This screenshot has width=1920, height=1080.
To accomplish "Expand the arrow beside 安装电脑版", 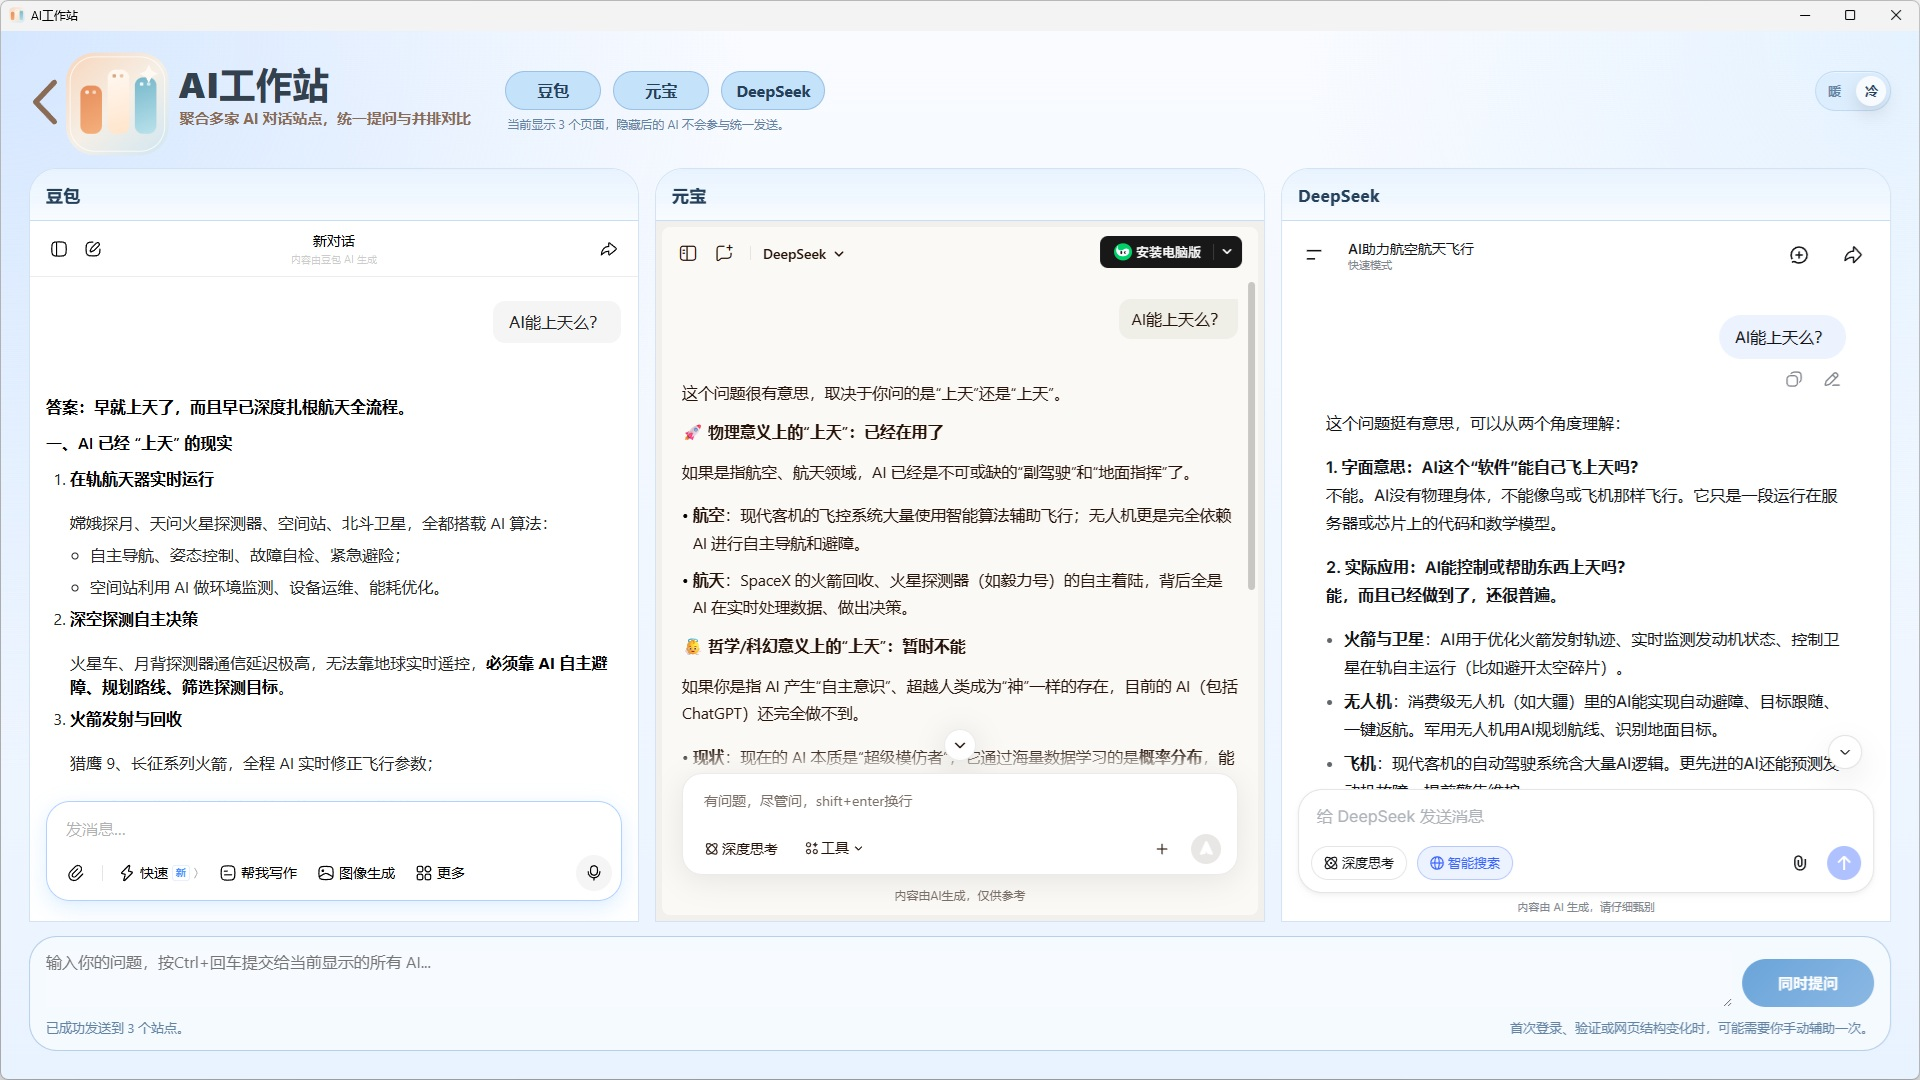I will tap(1227, 252).
